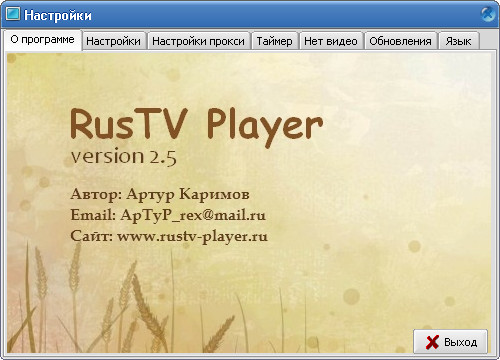This screenshot has height=360, width=500.
Task: Switch to the Язык tab
Action: (459, 41)
